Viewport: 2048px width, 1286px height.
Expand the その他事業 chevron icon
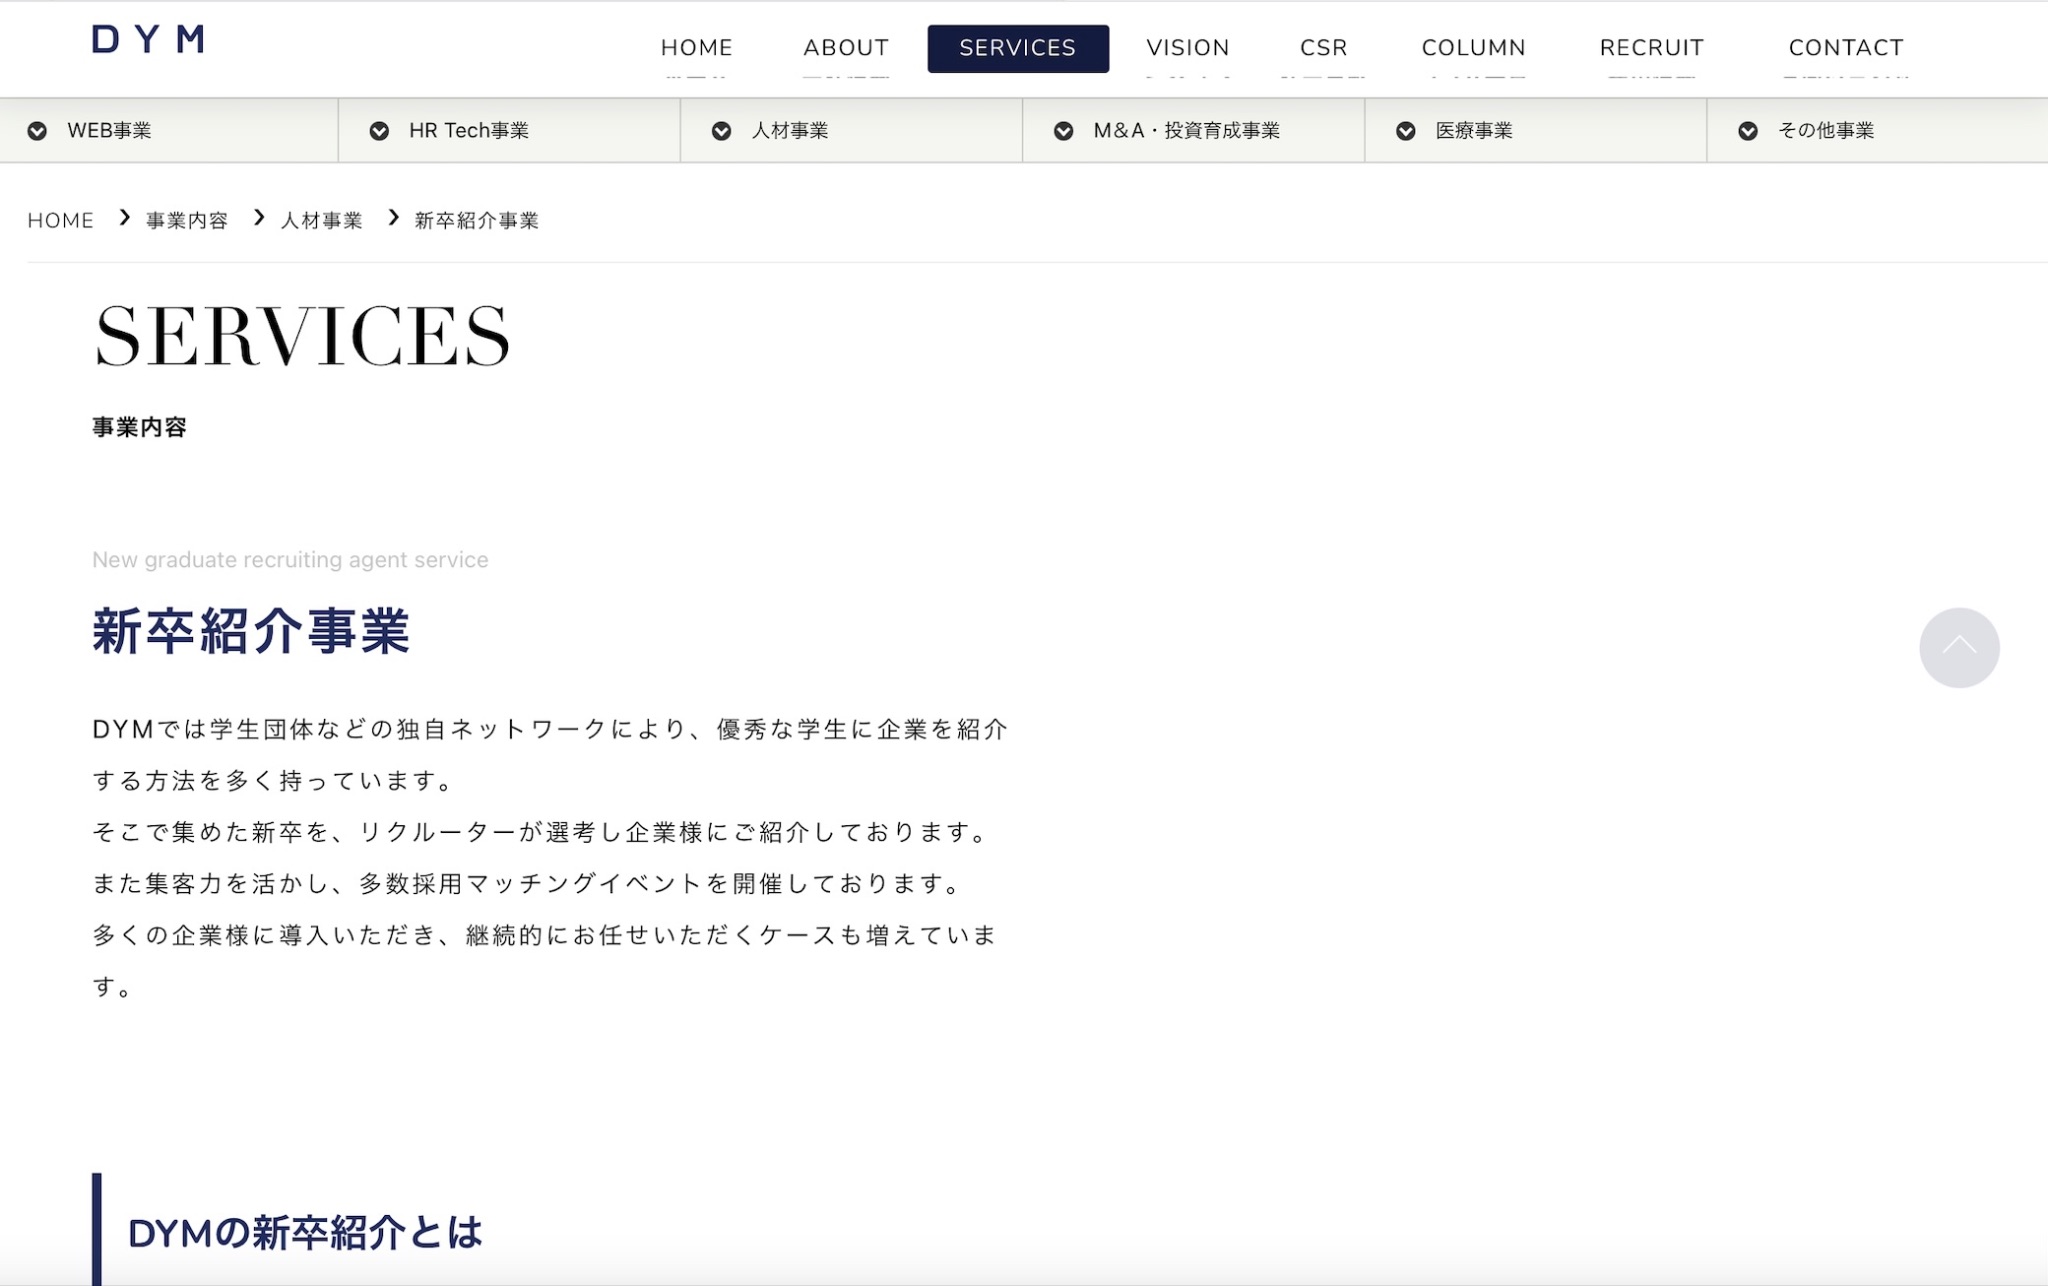(1748, 131)
